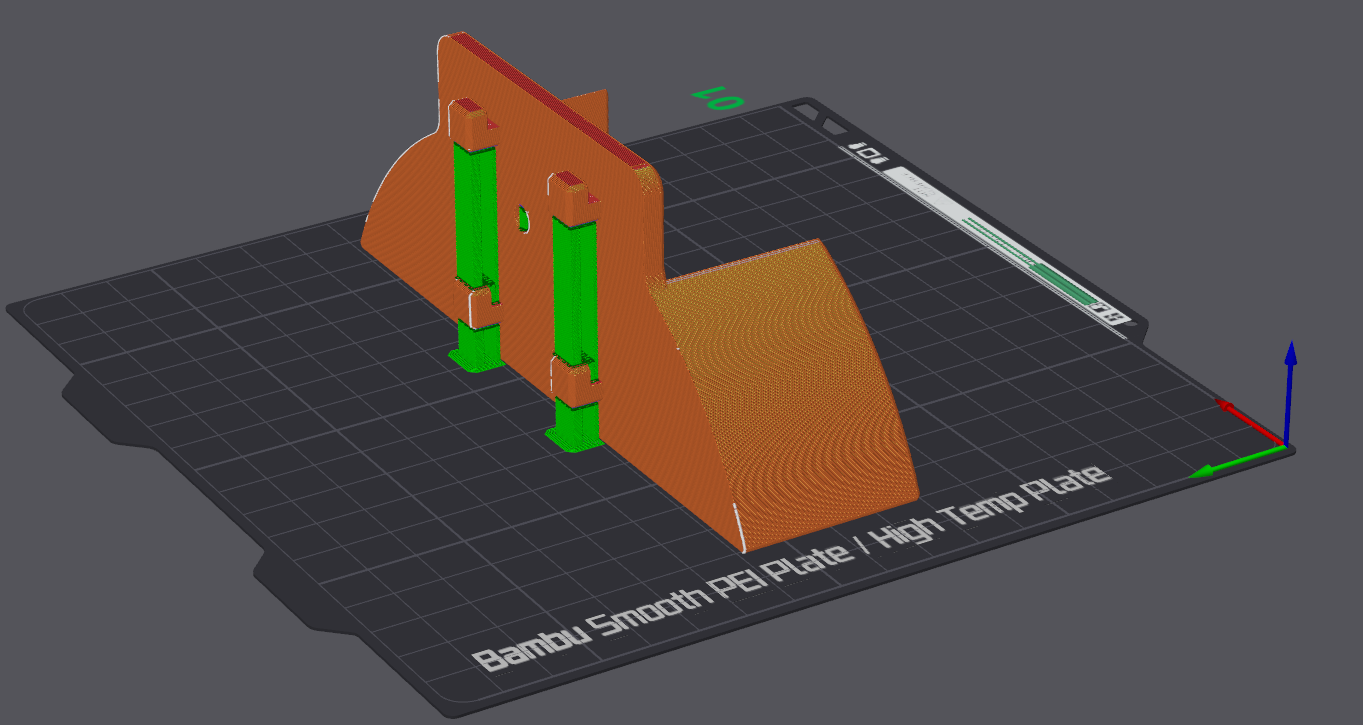1363x725 pixels.
Task: Click the green Y axis arrow
Action: (1238, 461)
